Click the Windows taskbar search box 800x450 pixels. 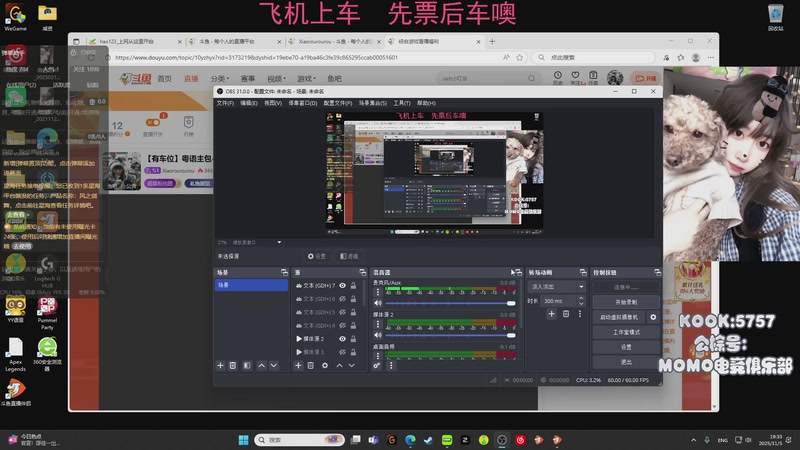pyautogui.click(x=299, y=440)
